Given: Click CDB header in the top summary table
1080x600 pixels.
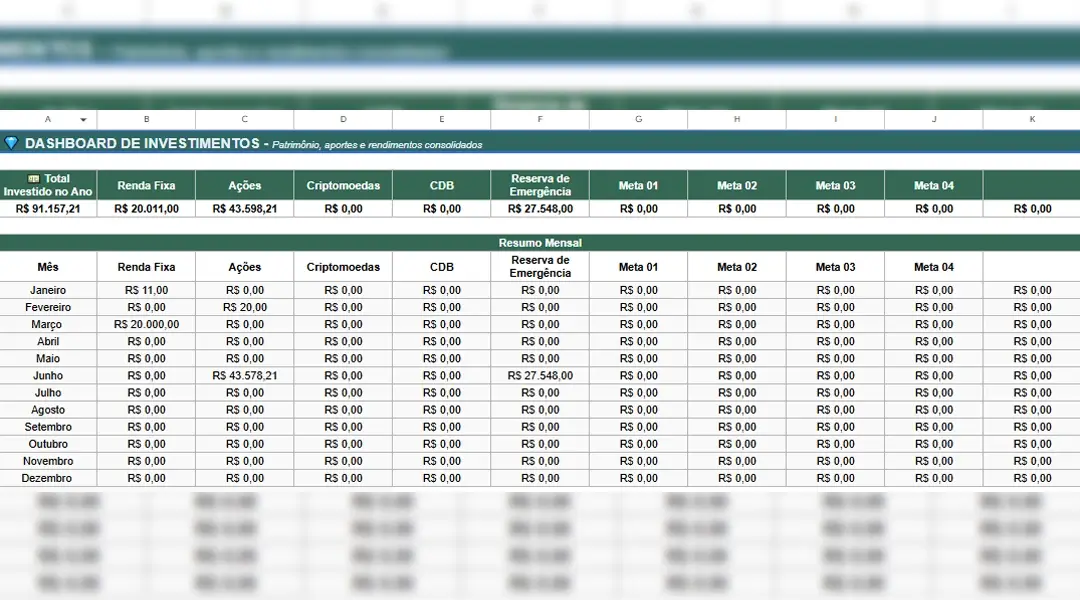Looking at the screenshot, I should [x=442, y=185].
